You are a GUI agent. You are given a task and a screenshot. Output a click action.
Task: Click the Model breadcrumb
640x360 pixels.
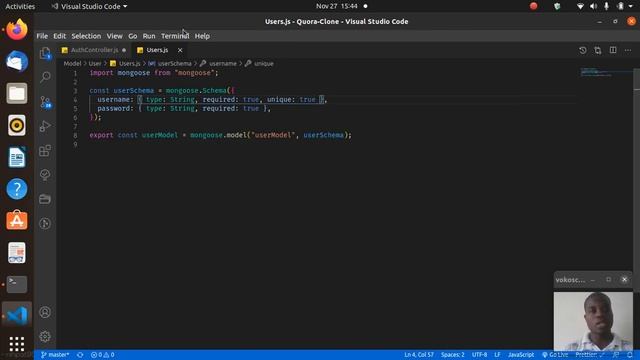point(72,64)
